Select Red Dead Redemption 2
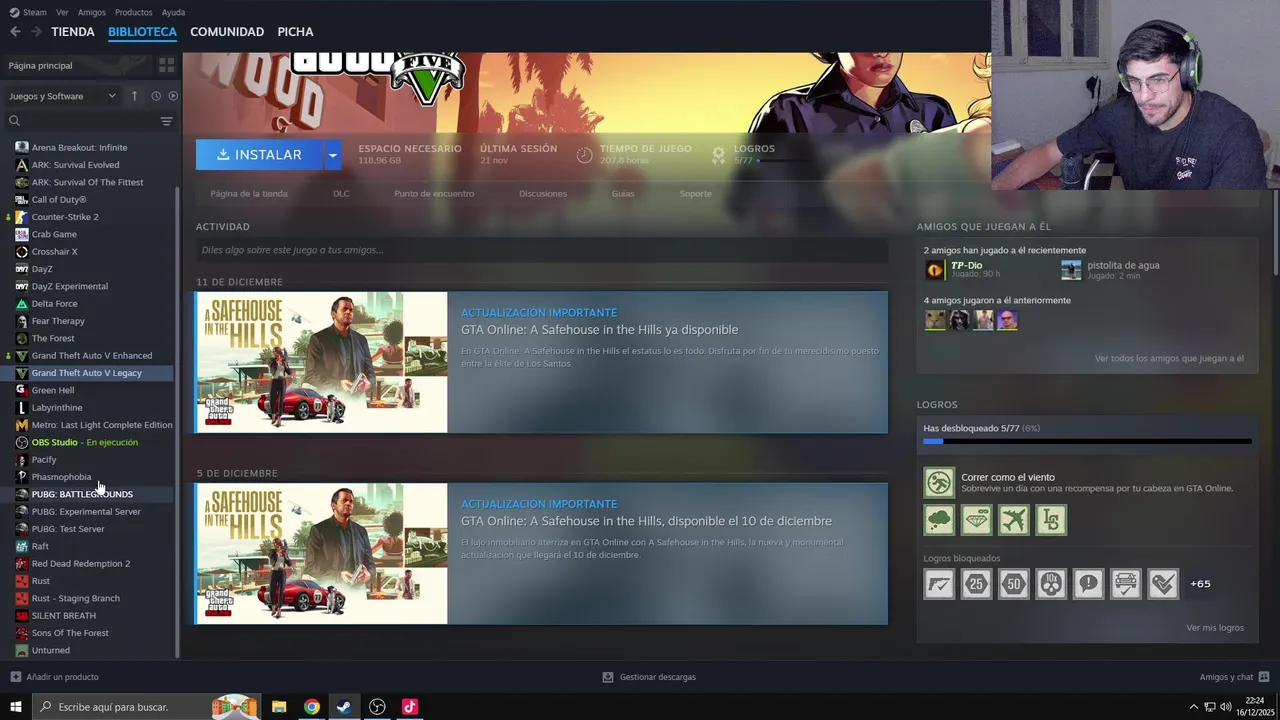Image resolution: width=1280 pixels, height=720 pixels. (81, 563)
